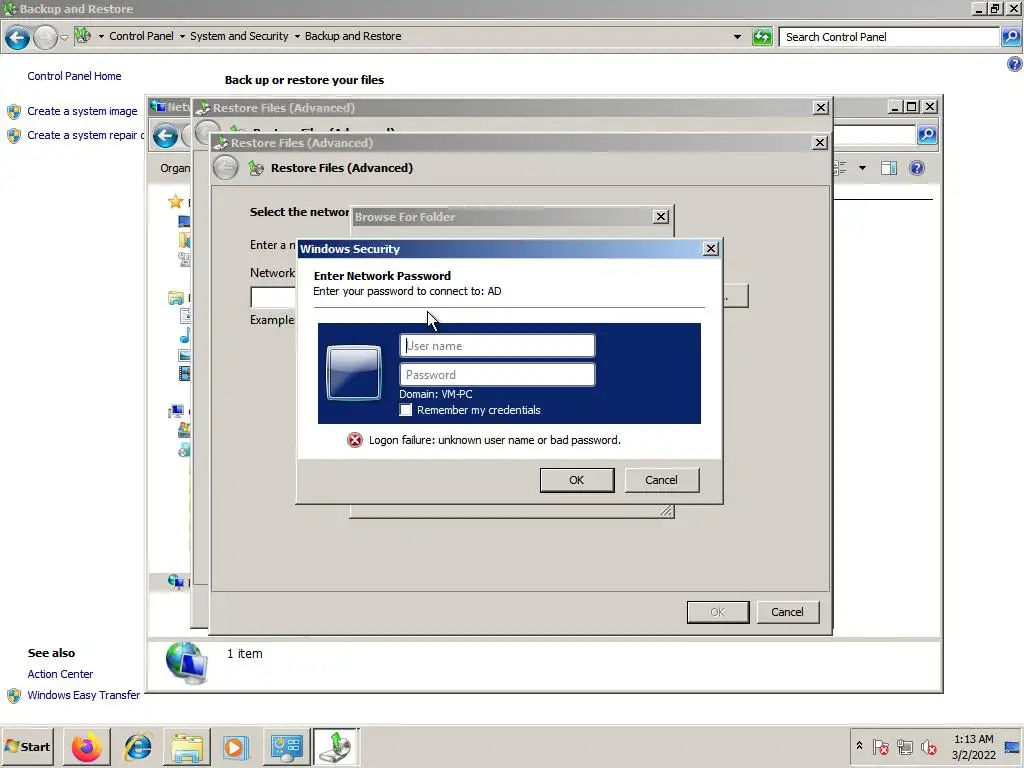Open System and Security breadcrumb dropdown arrow

coord(182,37)
